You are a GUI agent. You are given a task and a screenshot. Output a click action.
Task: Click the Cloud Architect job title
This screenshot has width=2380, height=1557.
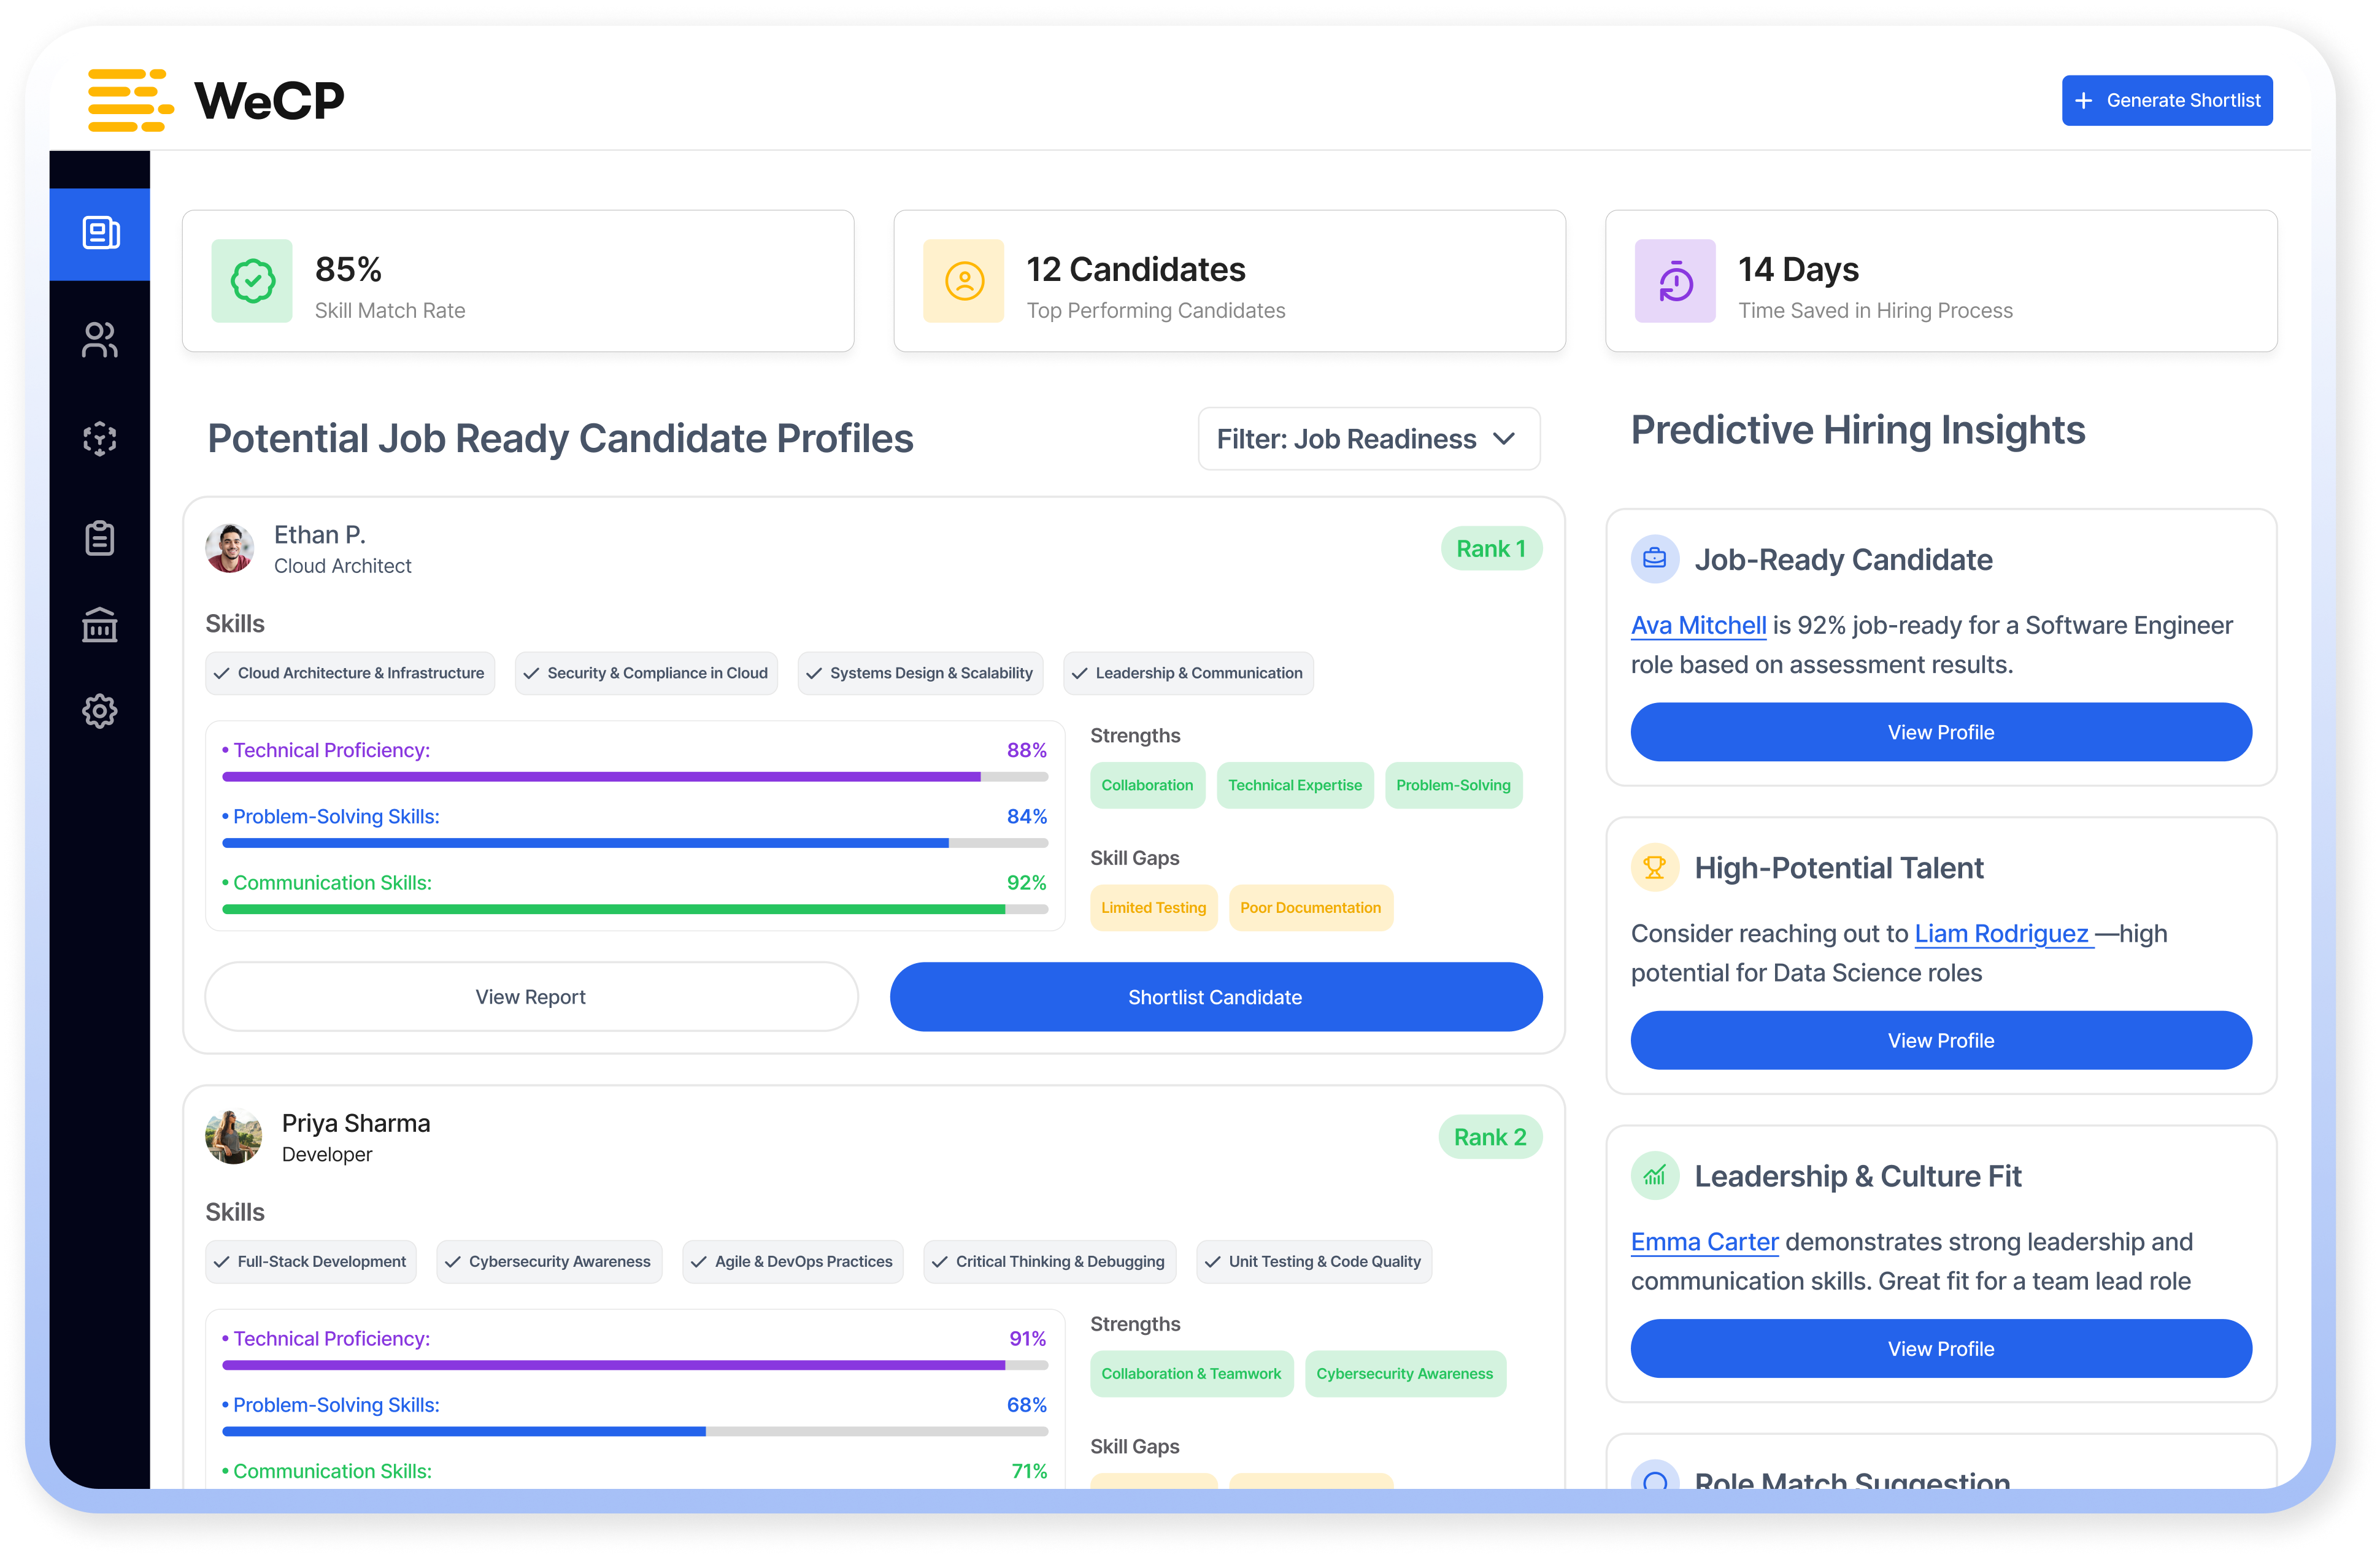click(343, 566)
